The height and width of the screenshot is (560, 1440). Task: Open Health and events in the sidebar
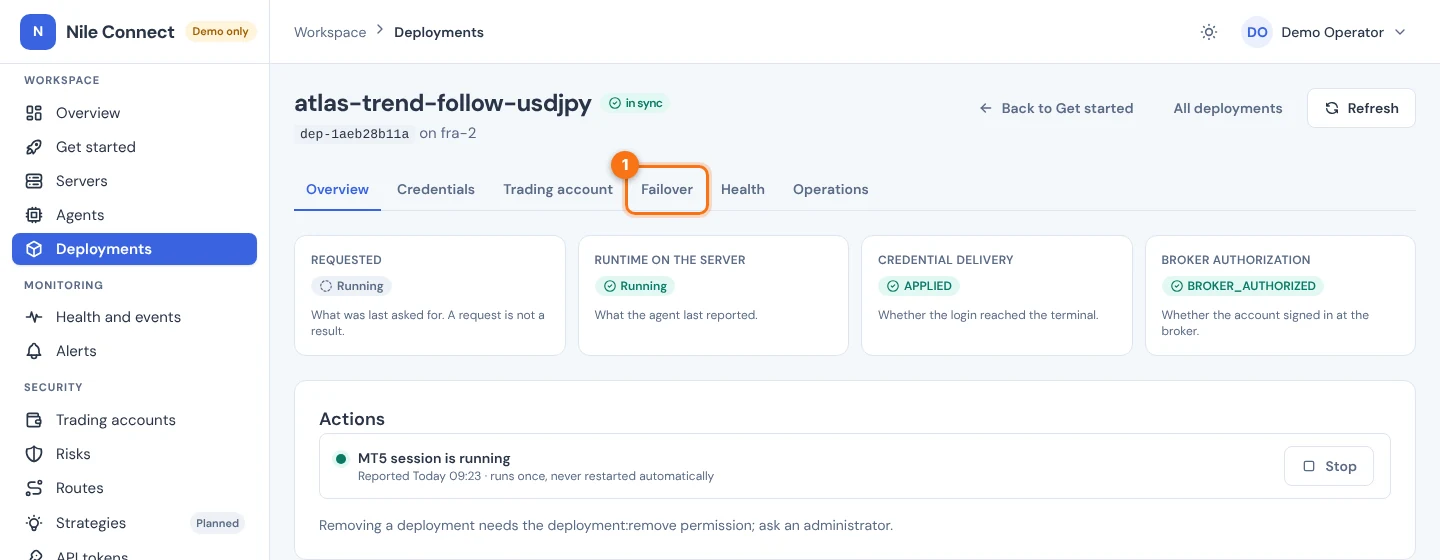(x=134, y=317)
